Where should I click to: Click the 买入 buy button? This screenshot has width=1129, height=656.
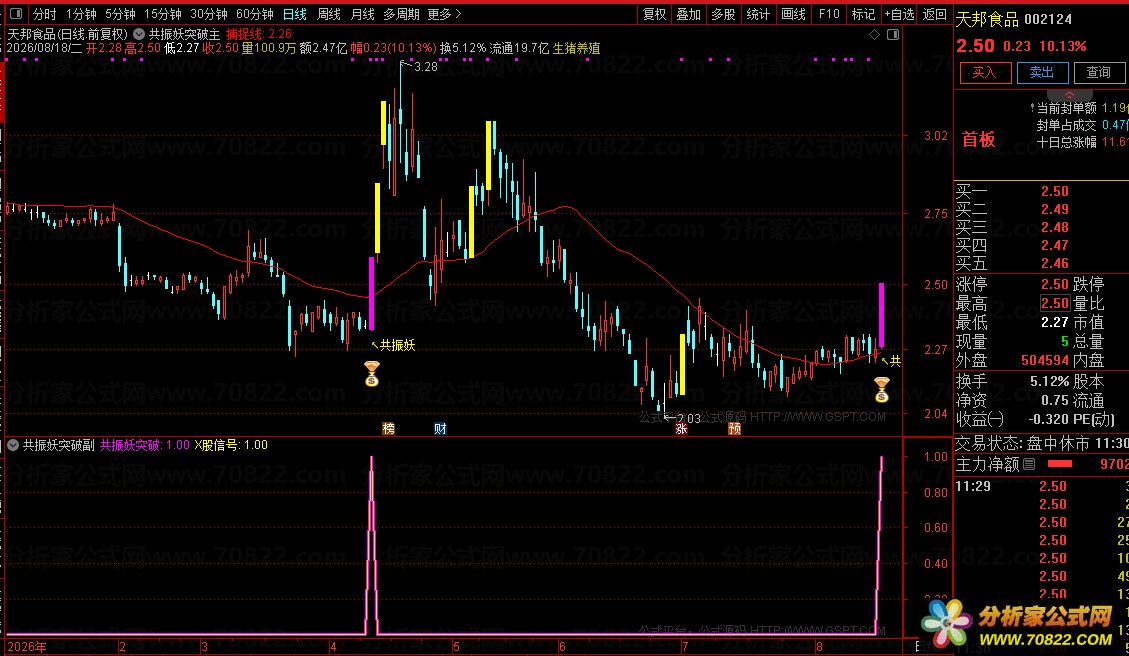pyautogui.click(x=985, y=73)
